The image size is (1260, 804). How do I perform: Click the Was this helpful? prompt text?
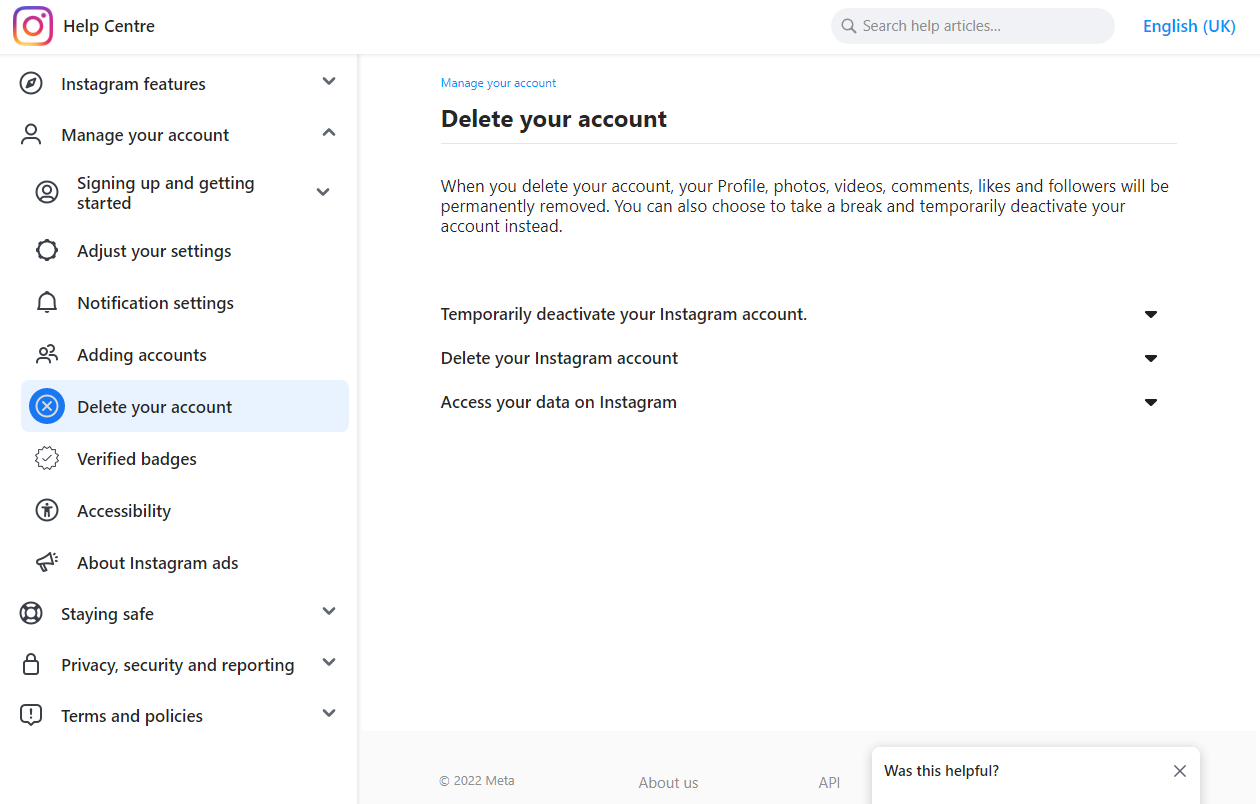coord(941,771)
